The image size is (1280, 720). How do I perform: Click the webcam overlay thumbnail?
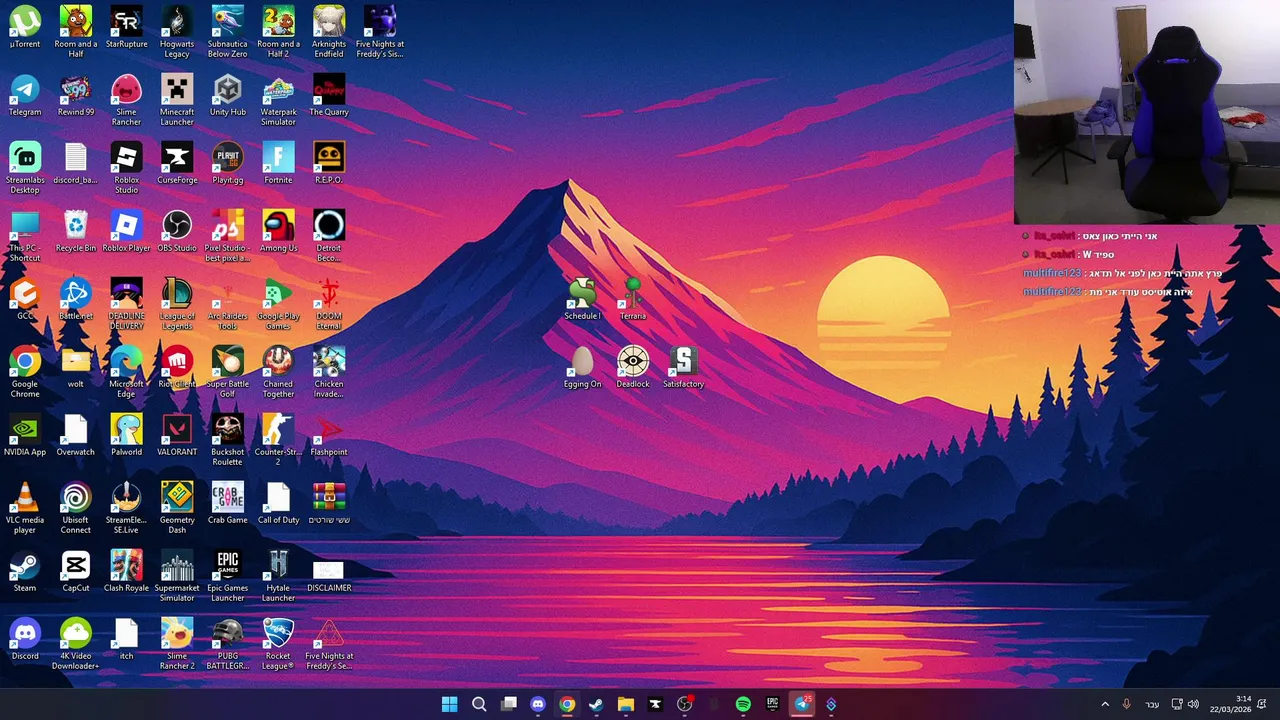[1147, 112]
